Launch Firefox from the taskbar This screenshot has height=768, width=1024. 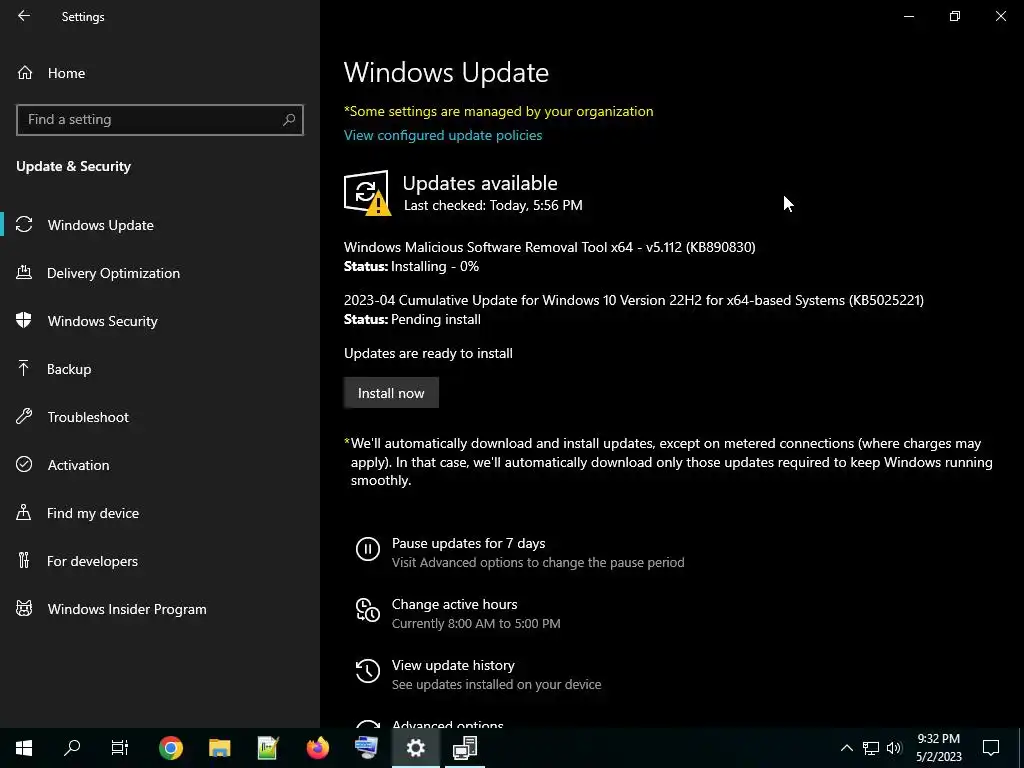pyautogui.click(x=317, y=748)
